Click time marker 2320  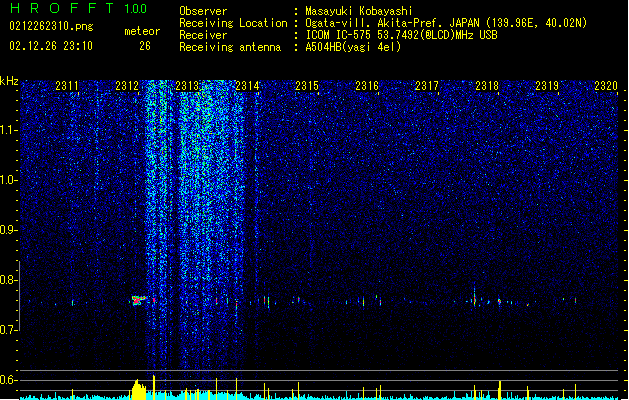[x=606, y=85]
